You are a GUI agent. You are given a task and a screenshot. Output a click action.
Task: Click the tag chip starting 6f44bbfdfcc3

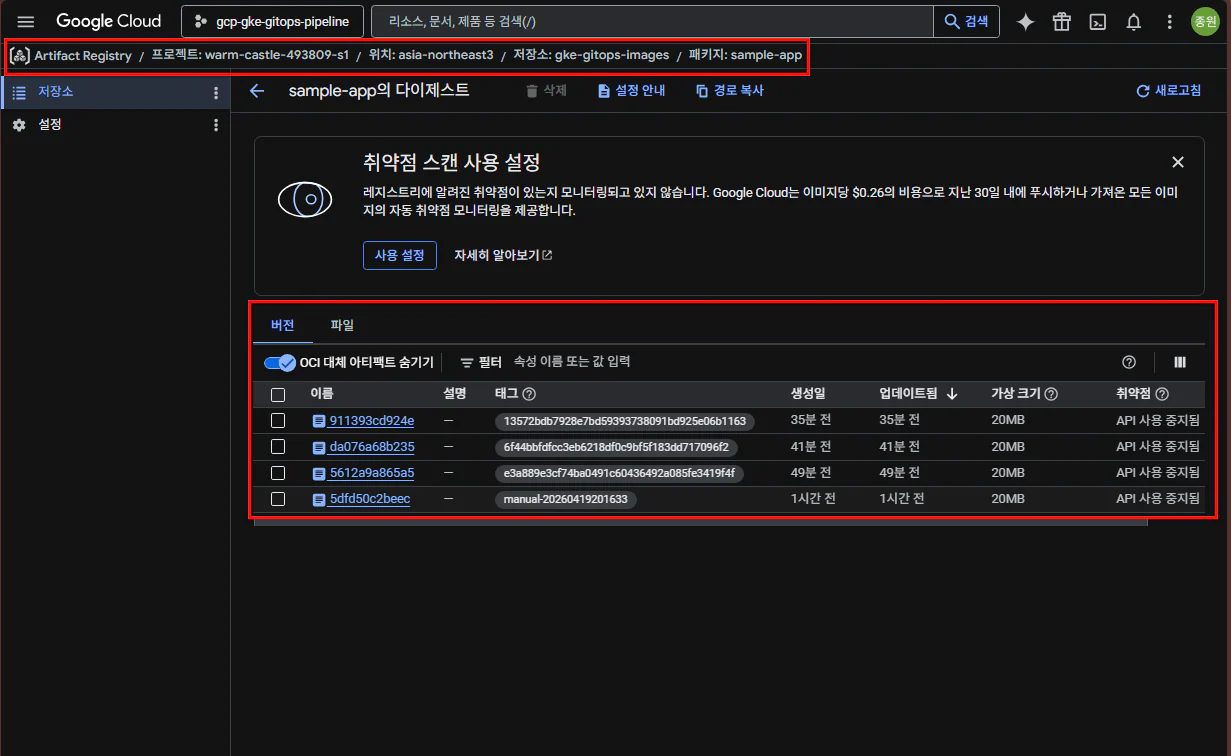616,447
